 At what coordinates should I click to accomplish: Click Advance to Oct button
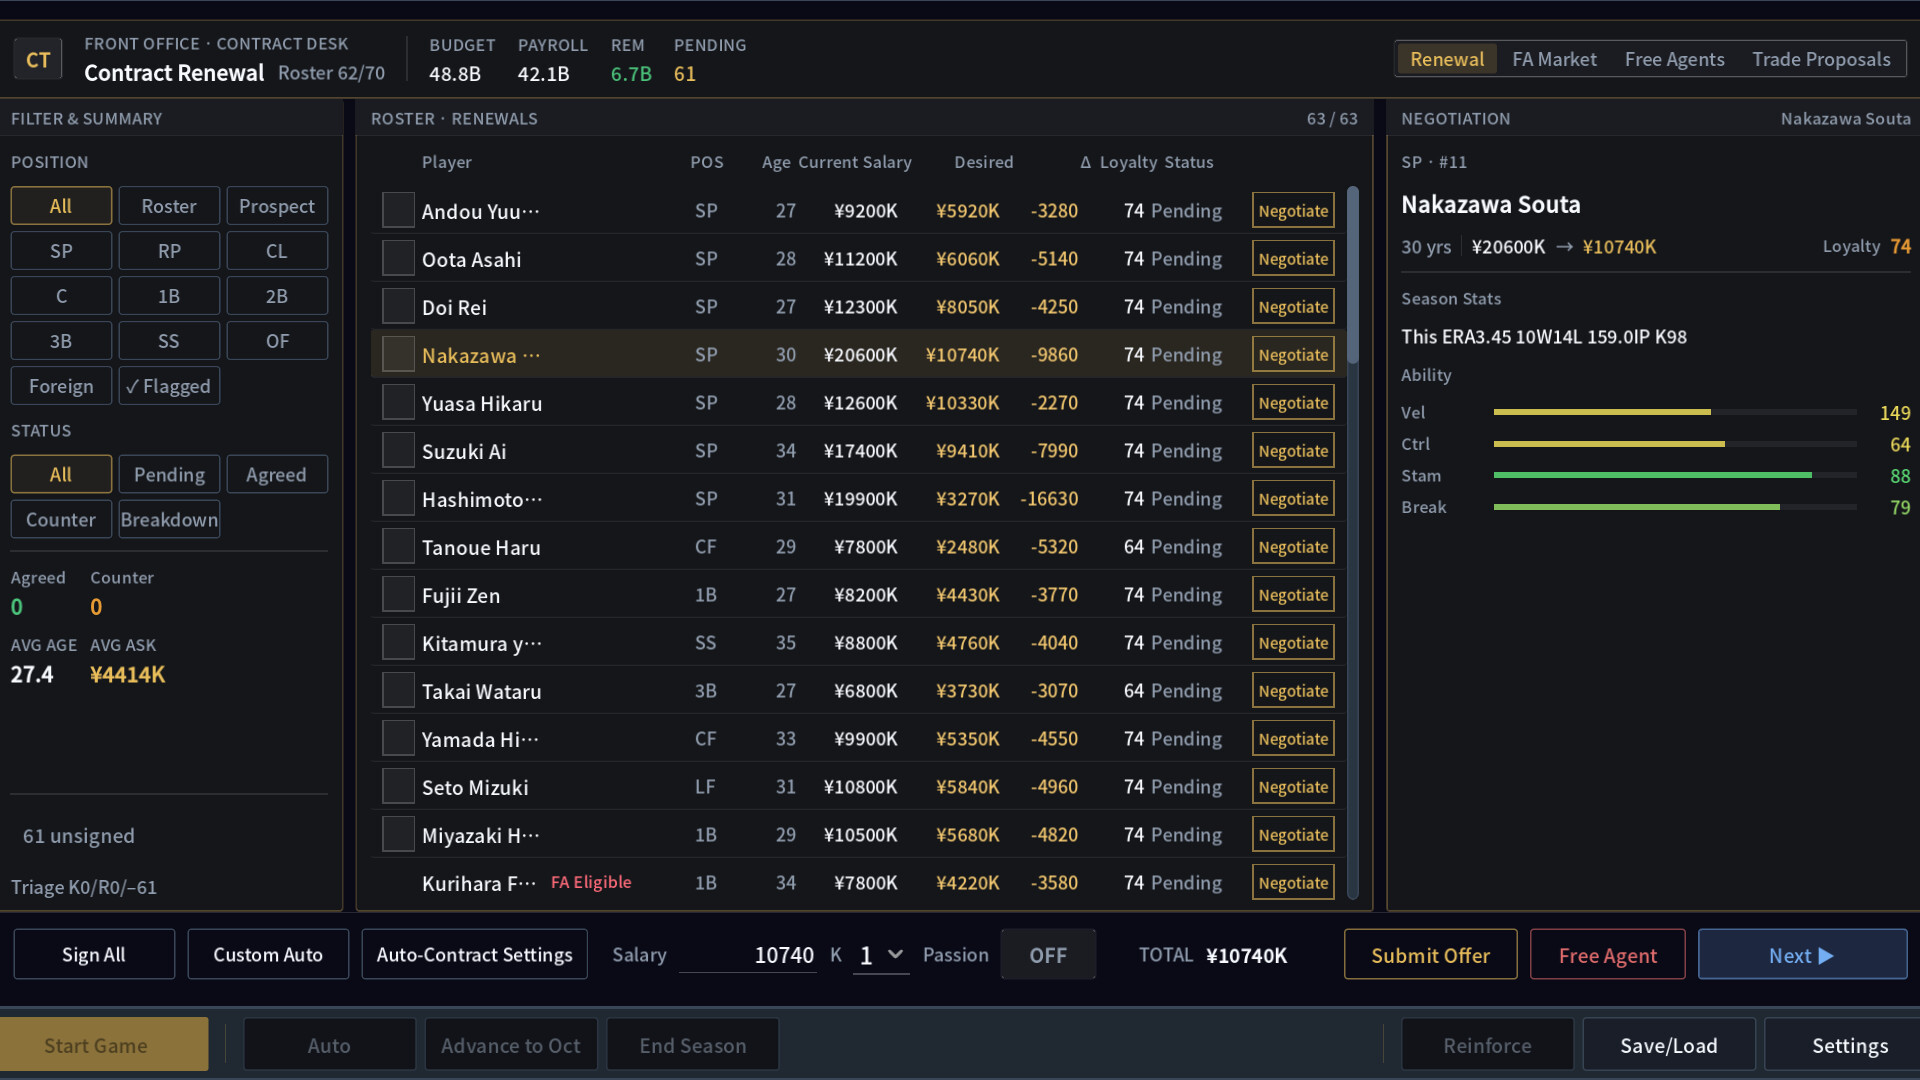[x=511, y=1045]
